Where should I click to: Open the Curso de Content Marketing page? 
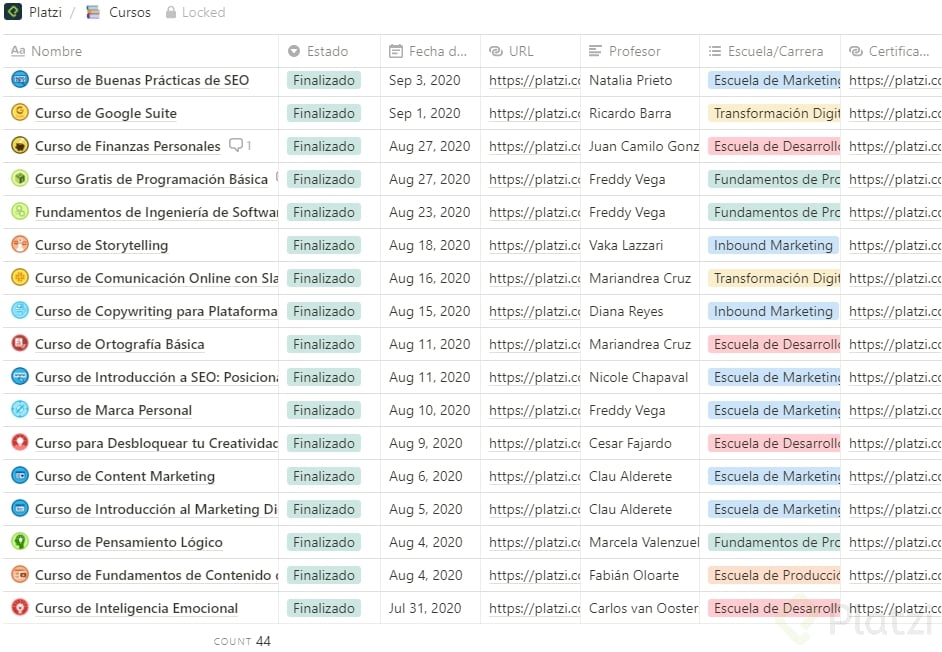point(125,476)
